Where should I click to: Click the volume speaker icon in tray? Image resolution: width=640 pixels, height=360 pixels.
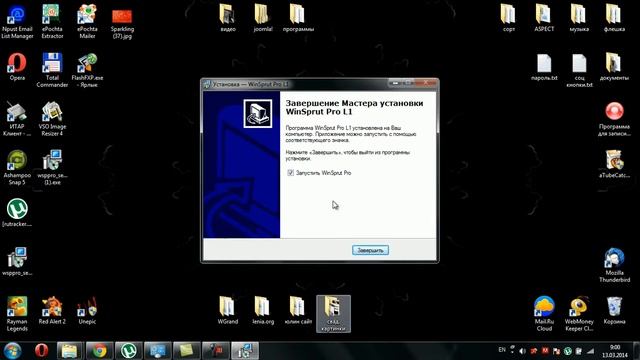pyautogui.click(x=522, y=351)
